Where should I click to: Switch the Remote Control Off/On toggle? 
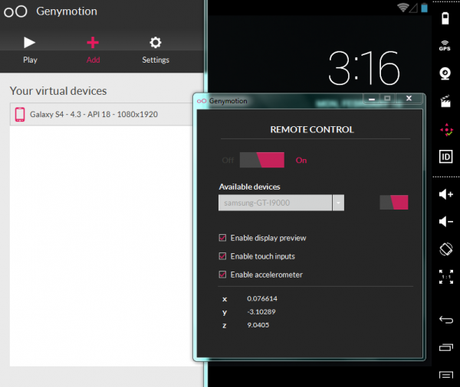pyautogui.click(x=262, y=160)
